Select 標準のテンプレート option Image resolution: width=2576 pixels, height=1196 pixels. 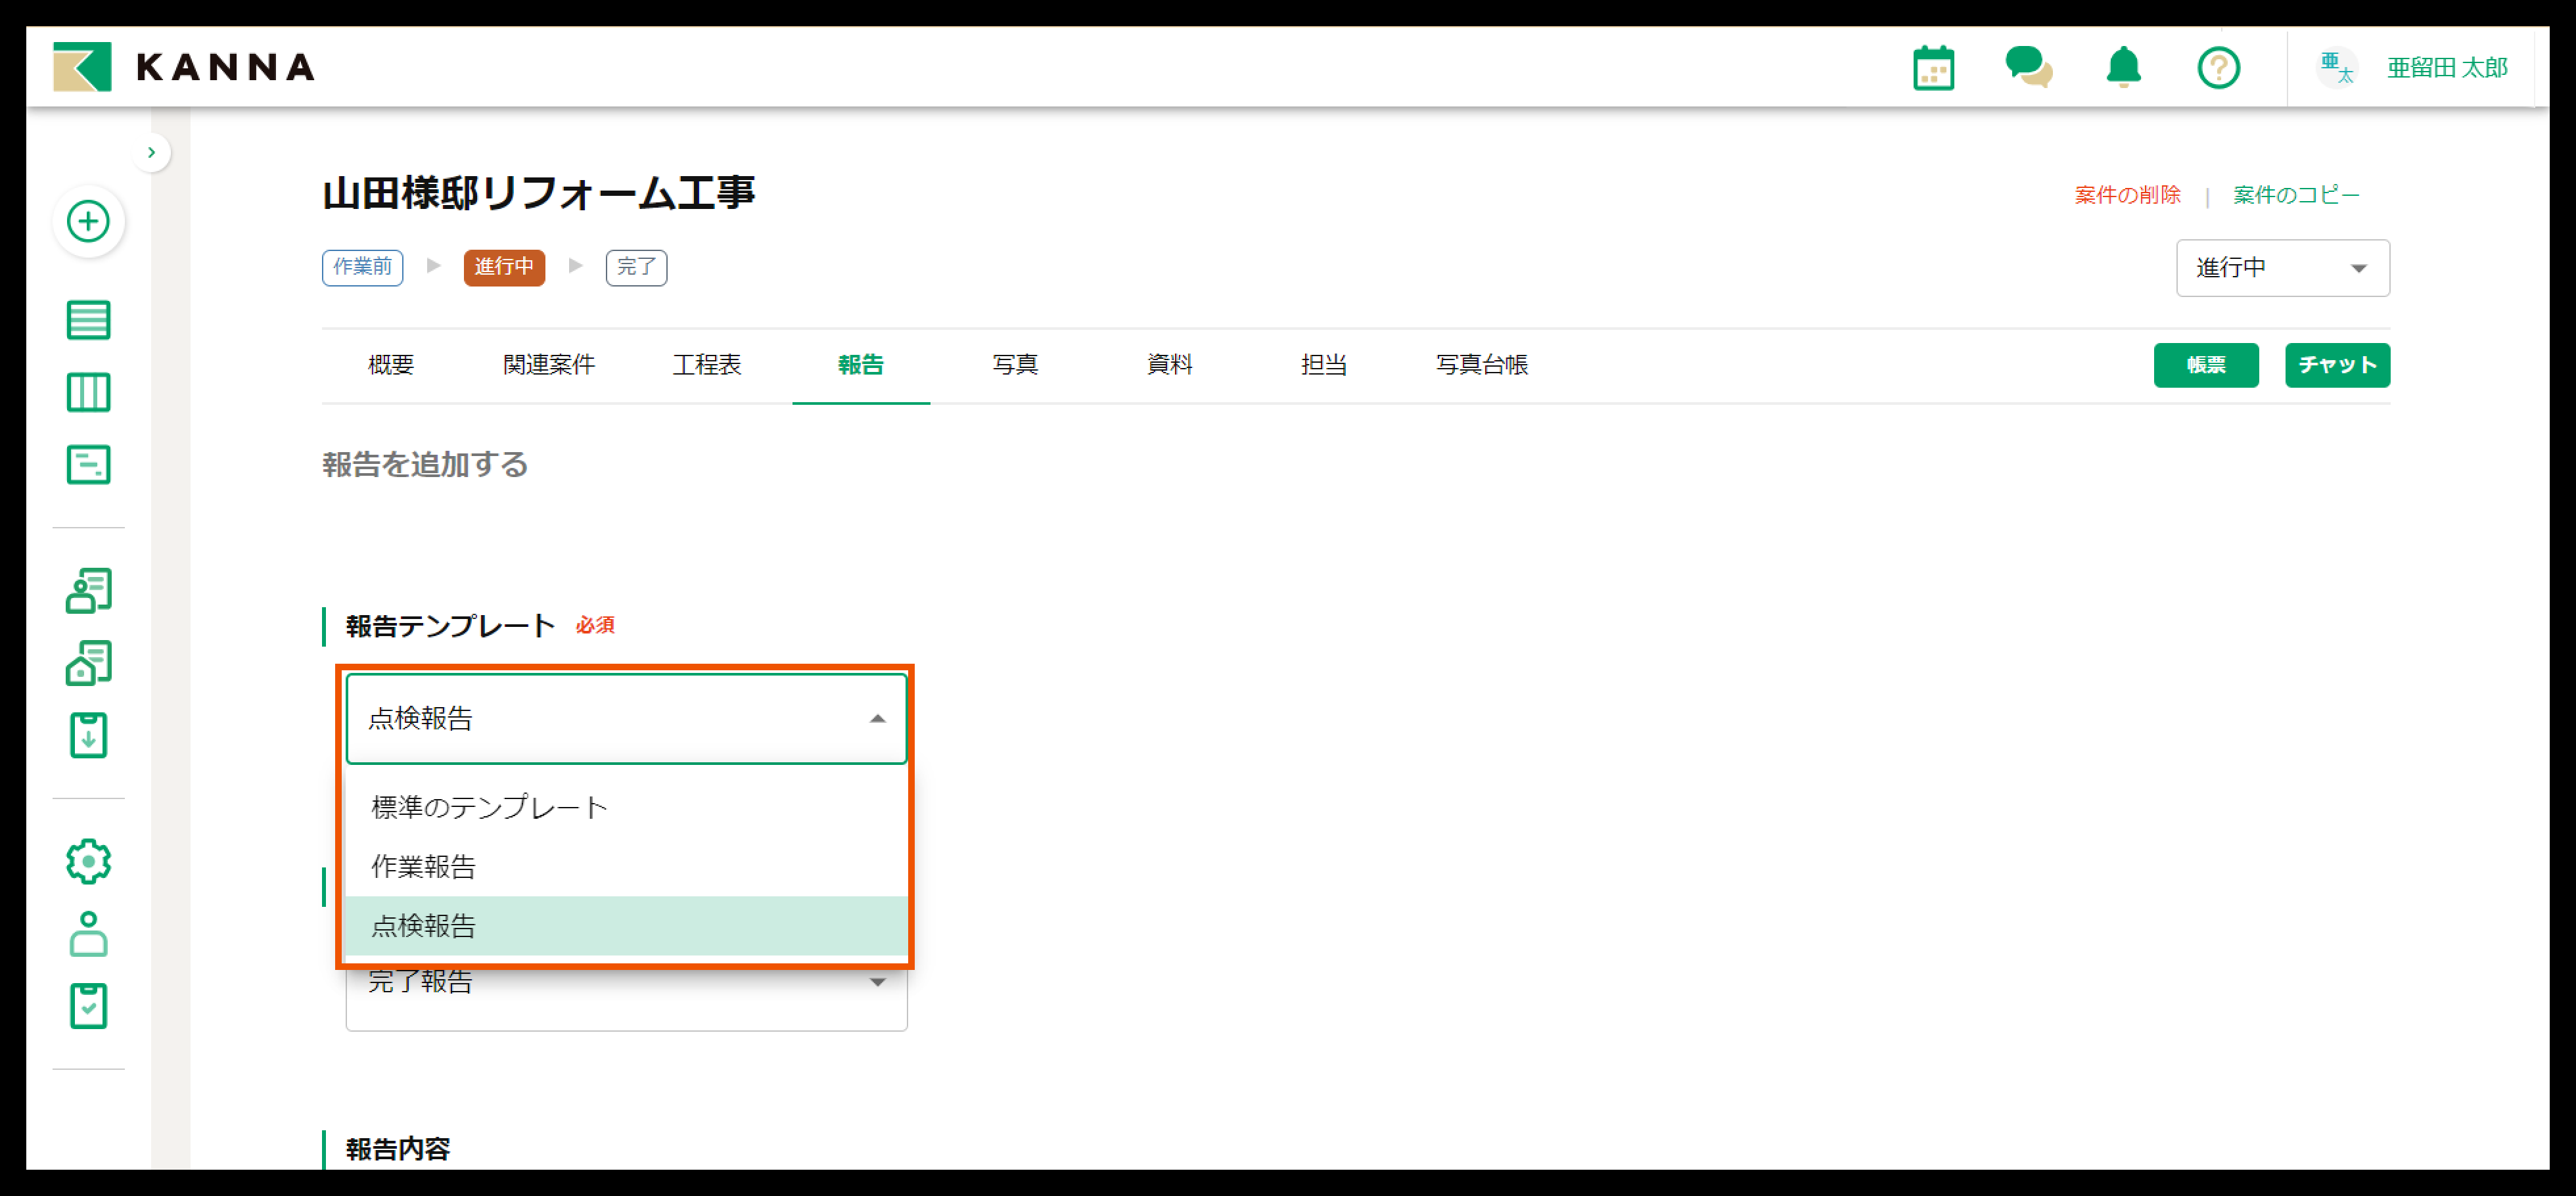(626, 807)
